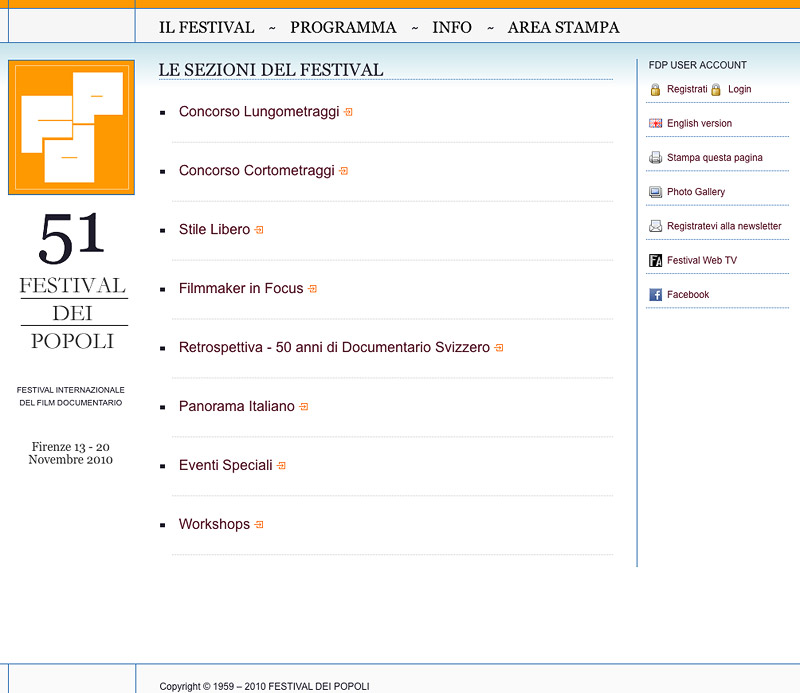The width and height of the screenshot is (800, 693).
Task: Open the Photo Gallery link
Action: point(696,192)
